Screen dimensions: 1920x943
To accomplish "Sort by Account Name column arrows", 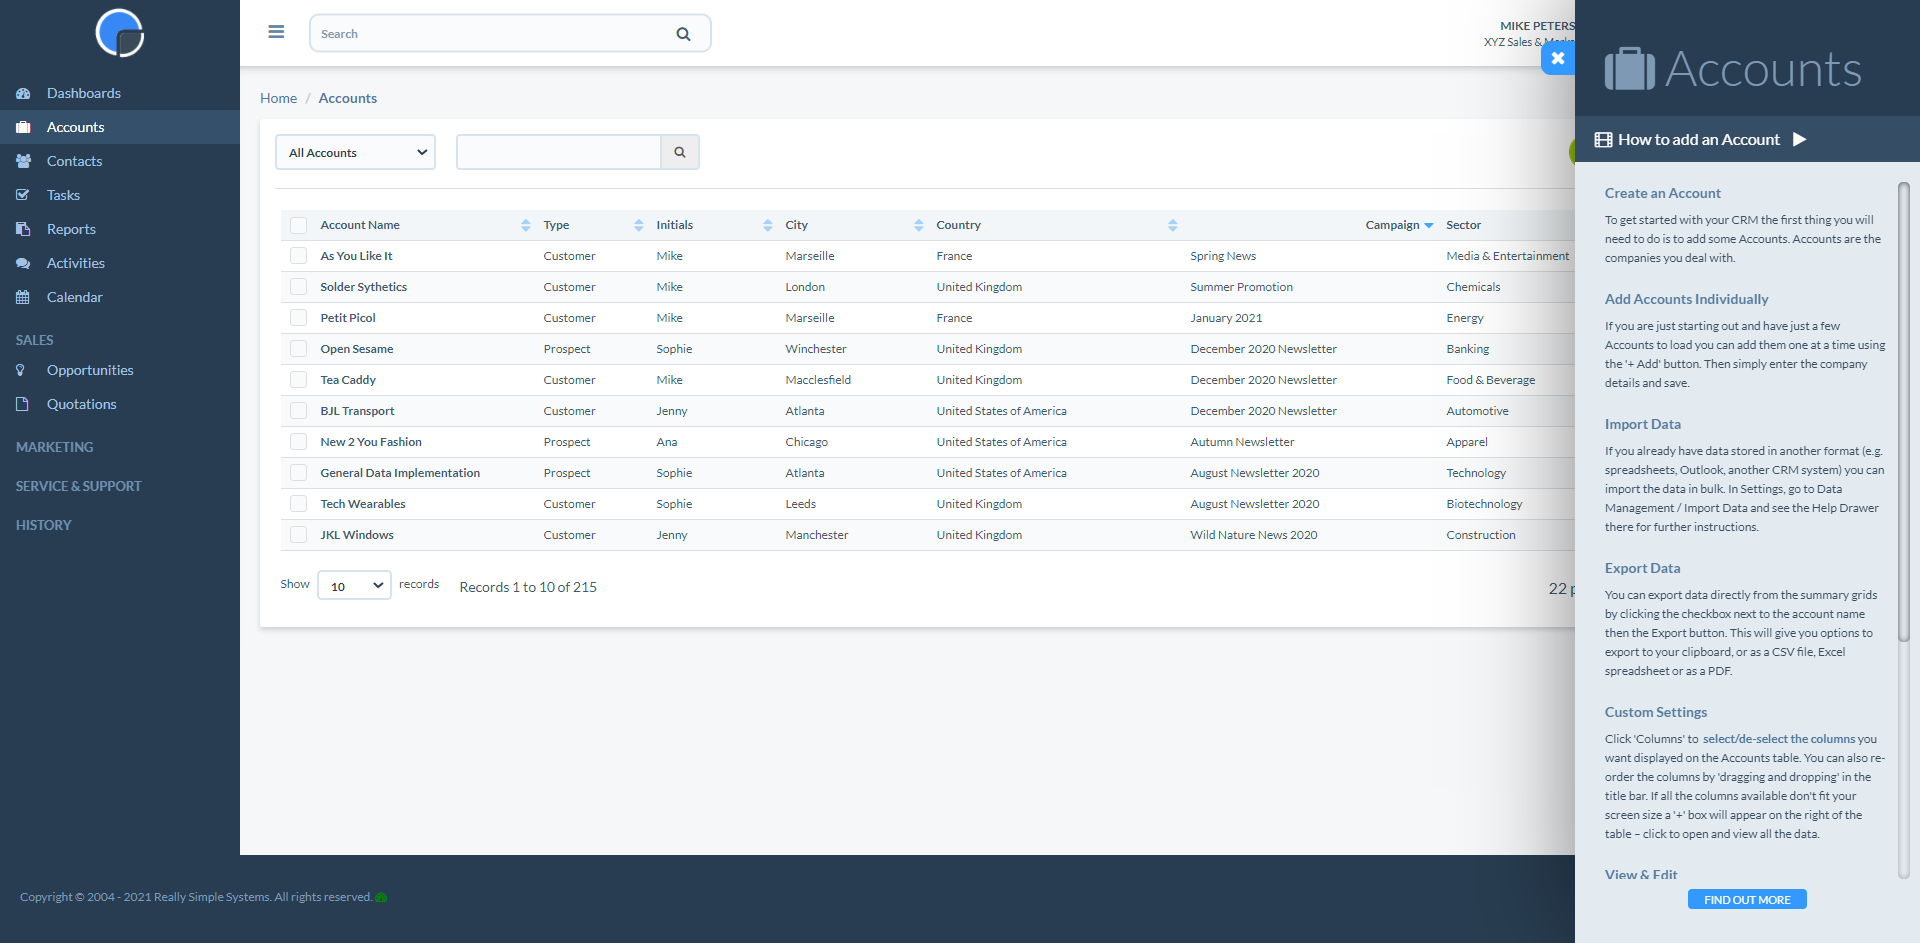I will (x=526, y=225).
